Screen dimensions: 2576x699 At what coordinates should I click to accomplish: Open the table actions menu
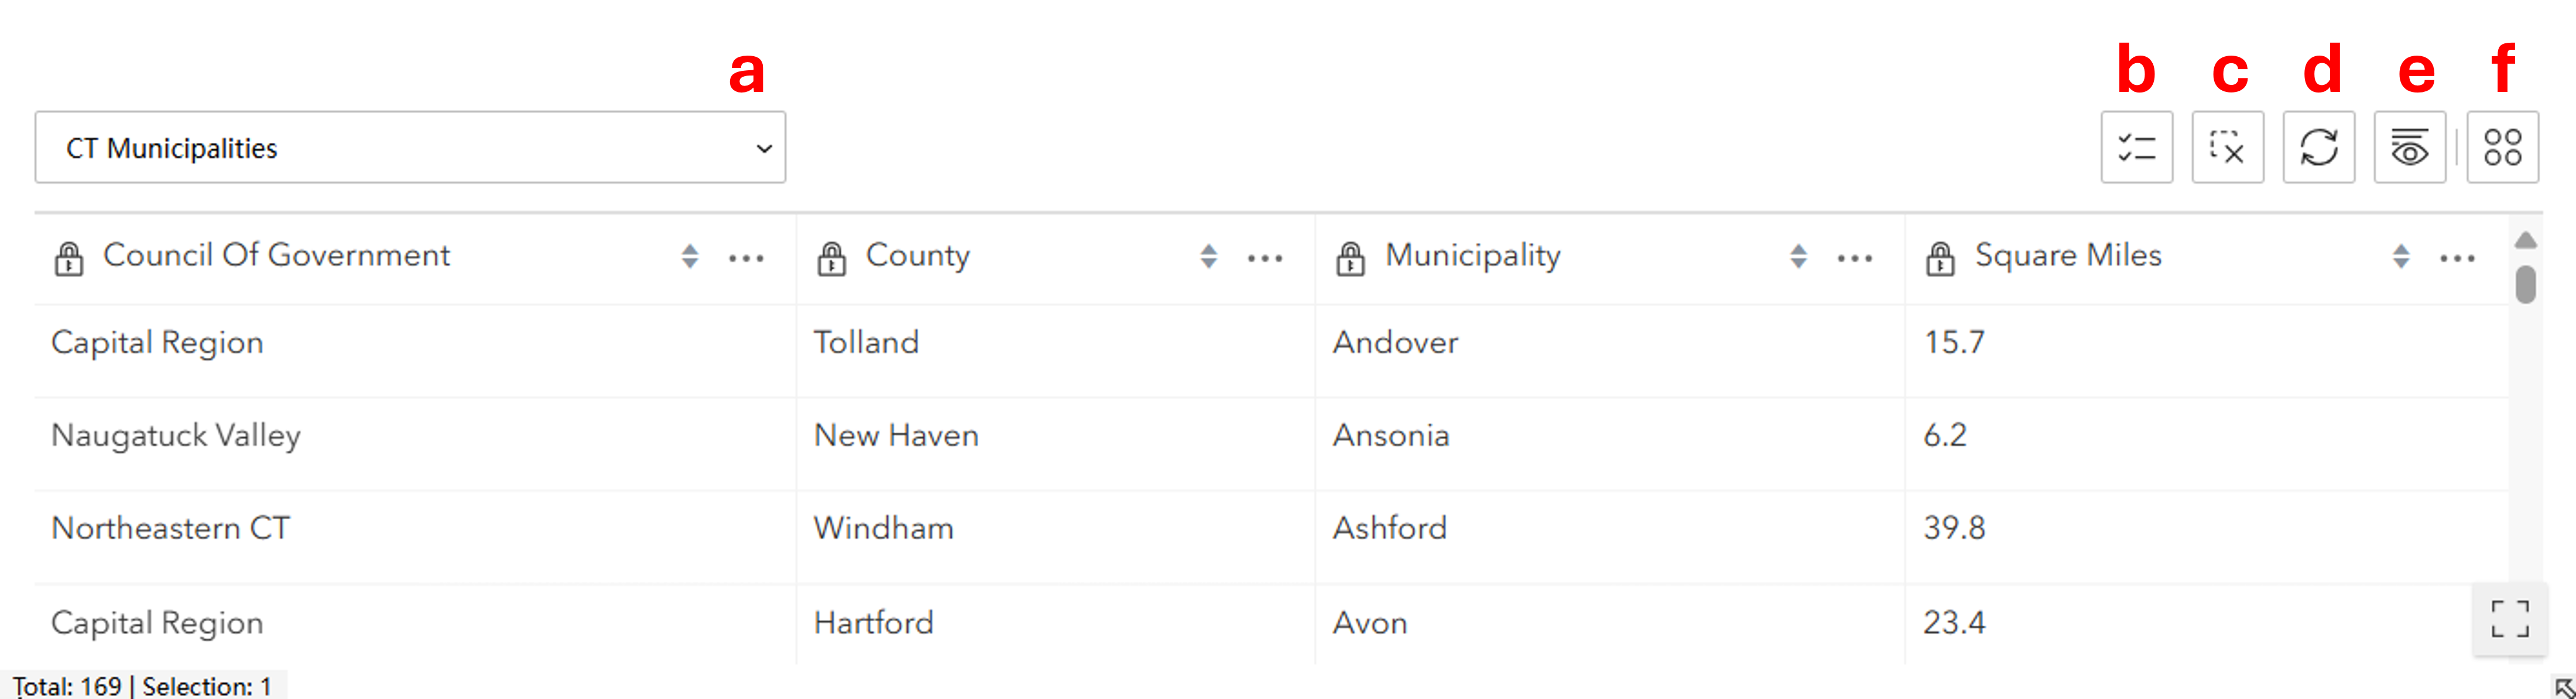pos(2503,147)
